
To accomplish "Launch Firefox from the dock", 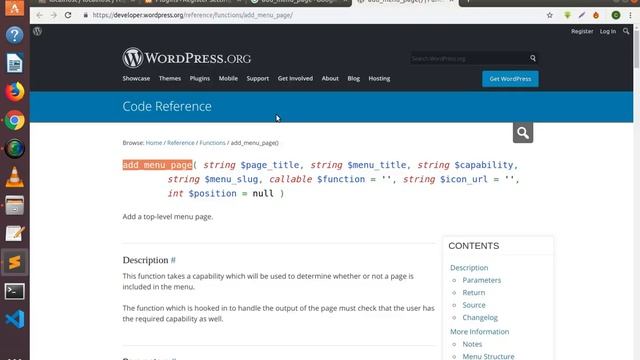I will pos(14,91).
